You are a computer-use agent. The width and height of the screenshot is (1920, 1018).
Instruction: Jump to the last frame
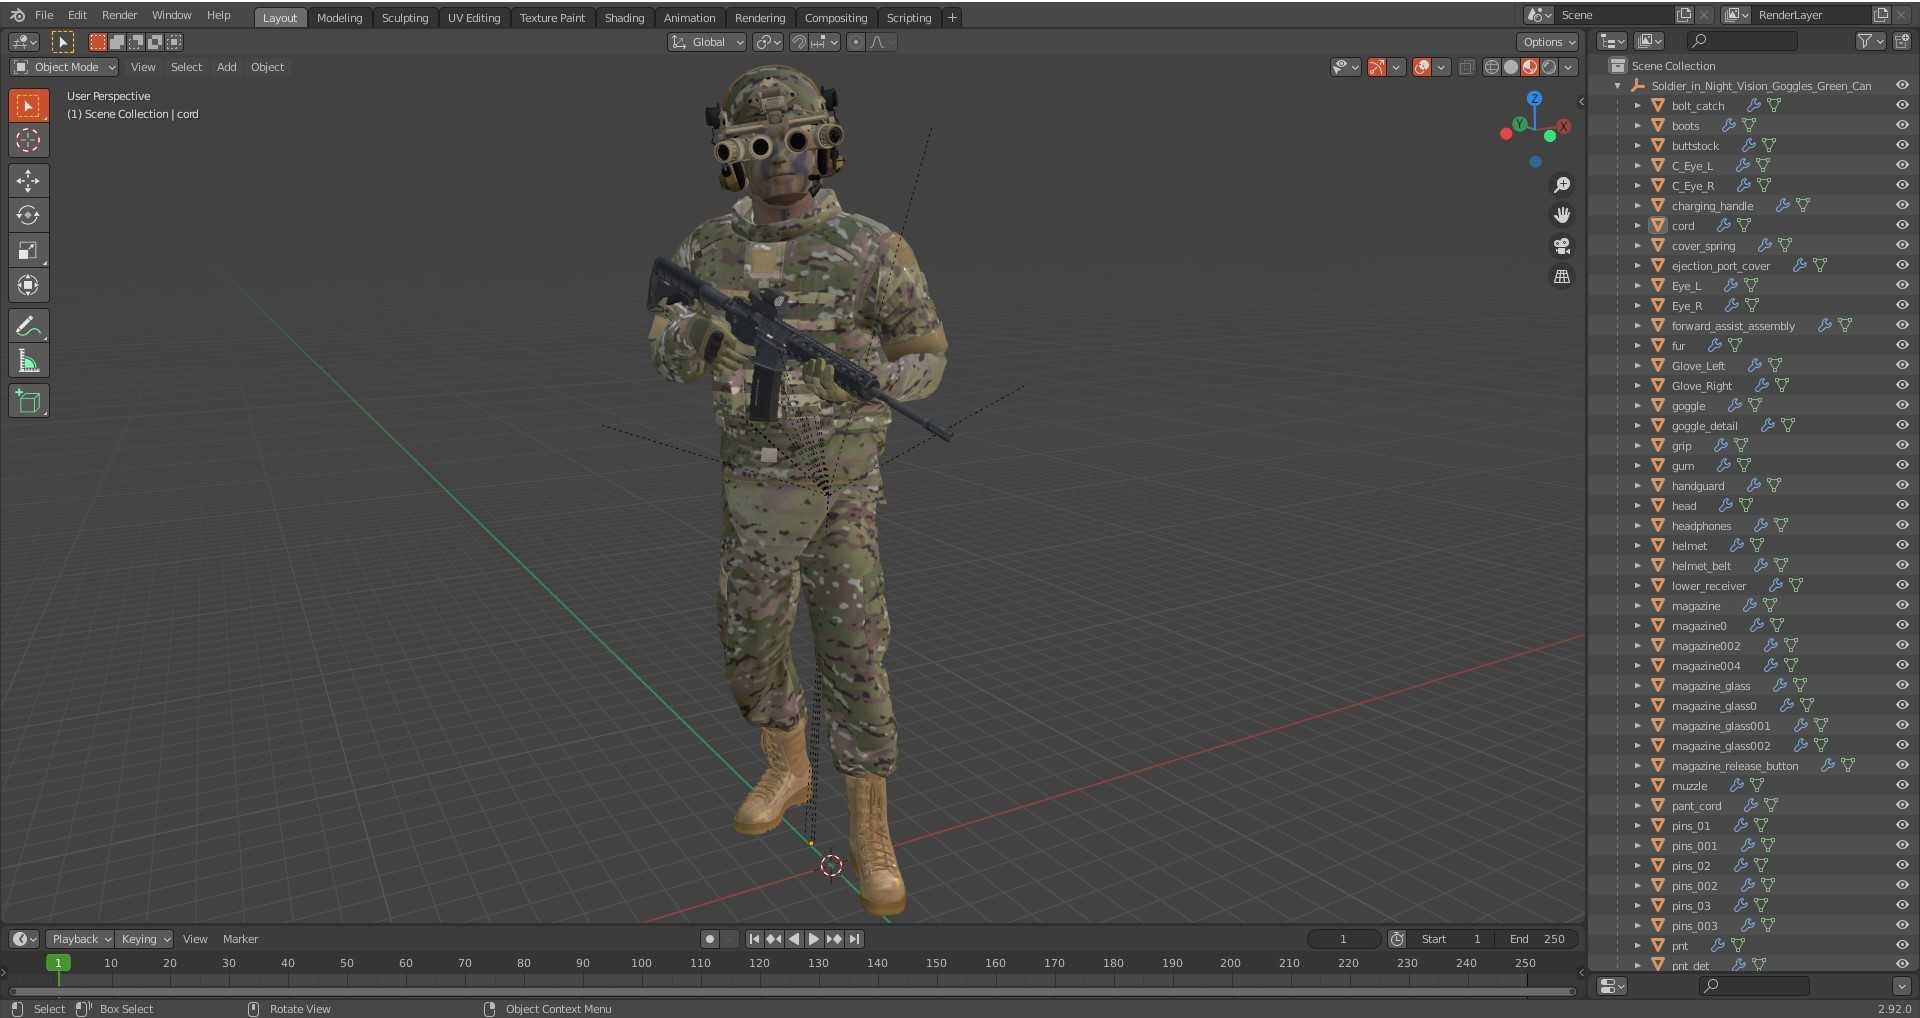(854, 939)
